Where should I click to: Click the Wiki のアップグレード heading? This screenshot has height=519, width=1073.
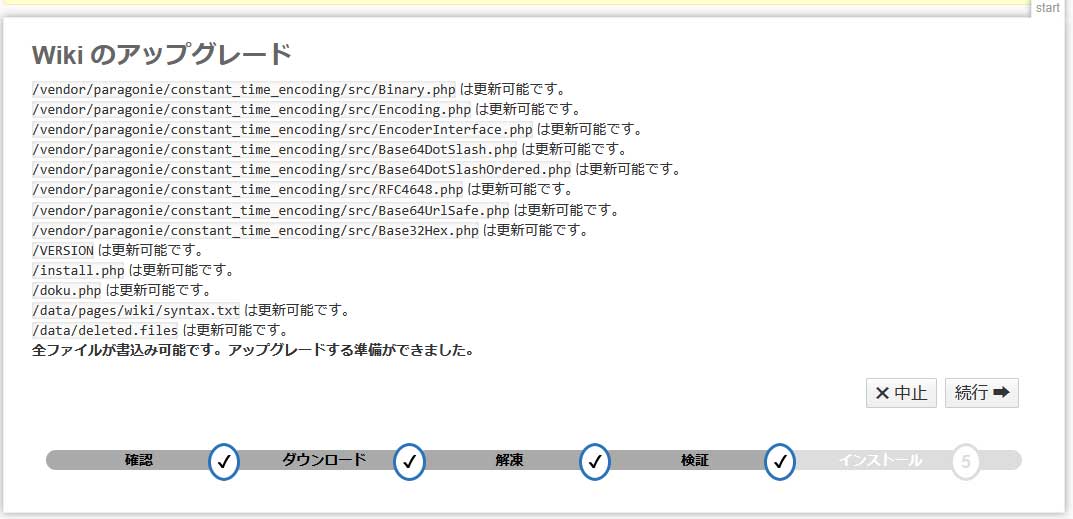point(162,55)
